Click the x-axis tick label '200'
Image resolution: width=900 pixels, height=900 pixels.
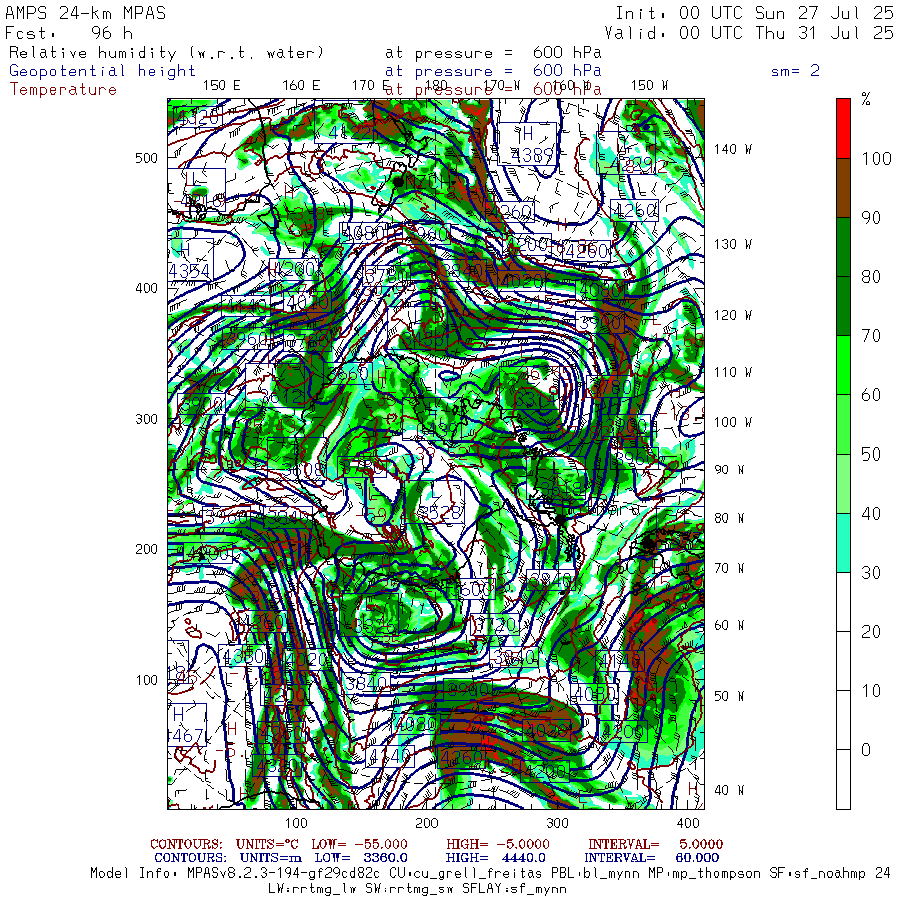point(426,823)
